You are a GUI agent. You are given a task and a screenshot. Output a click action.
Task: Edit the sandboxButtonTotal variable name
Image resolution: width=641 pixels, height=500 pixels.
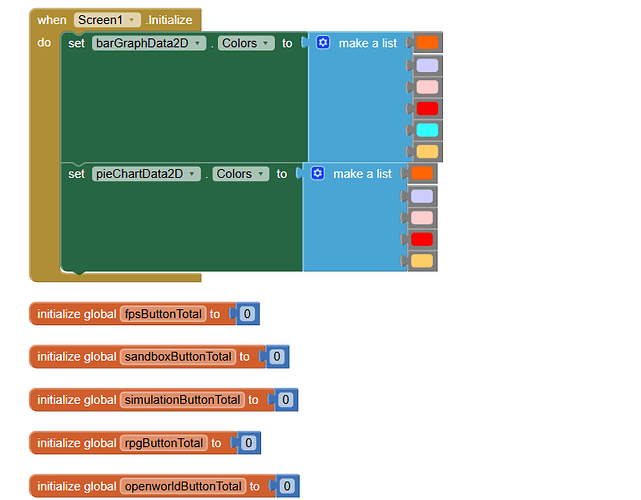[178, 357]
